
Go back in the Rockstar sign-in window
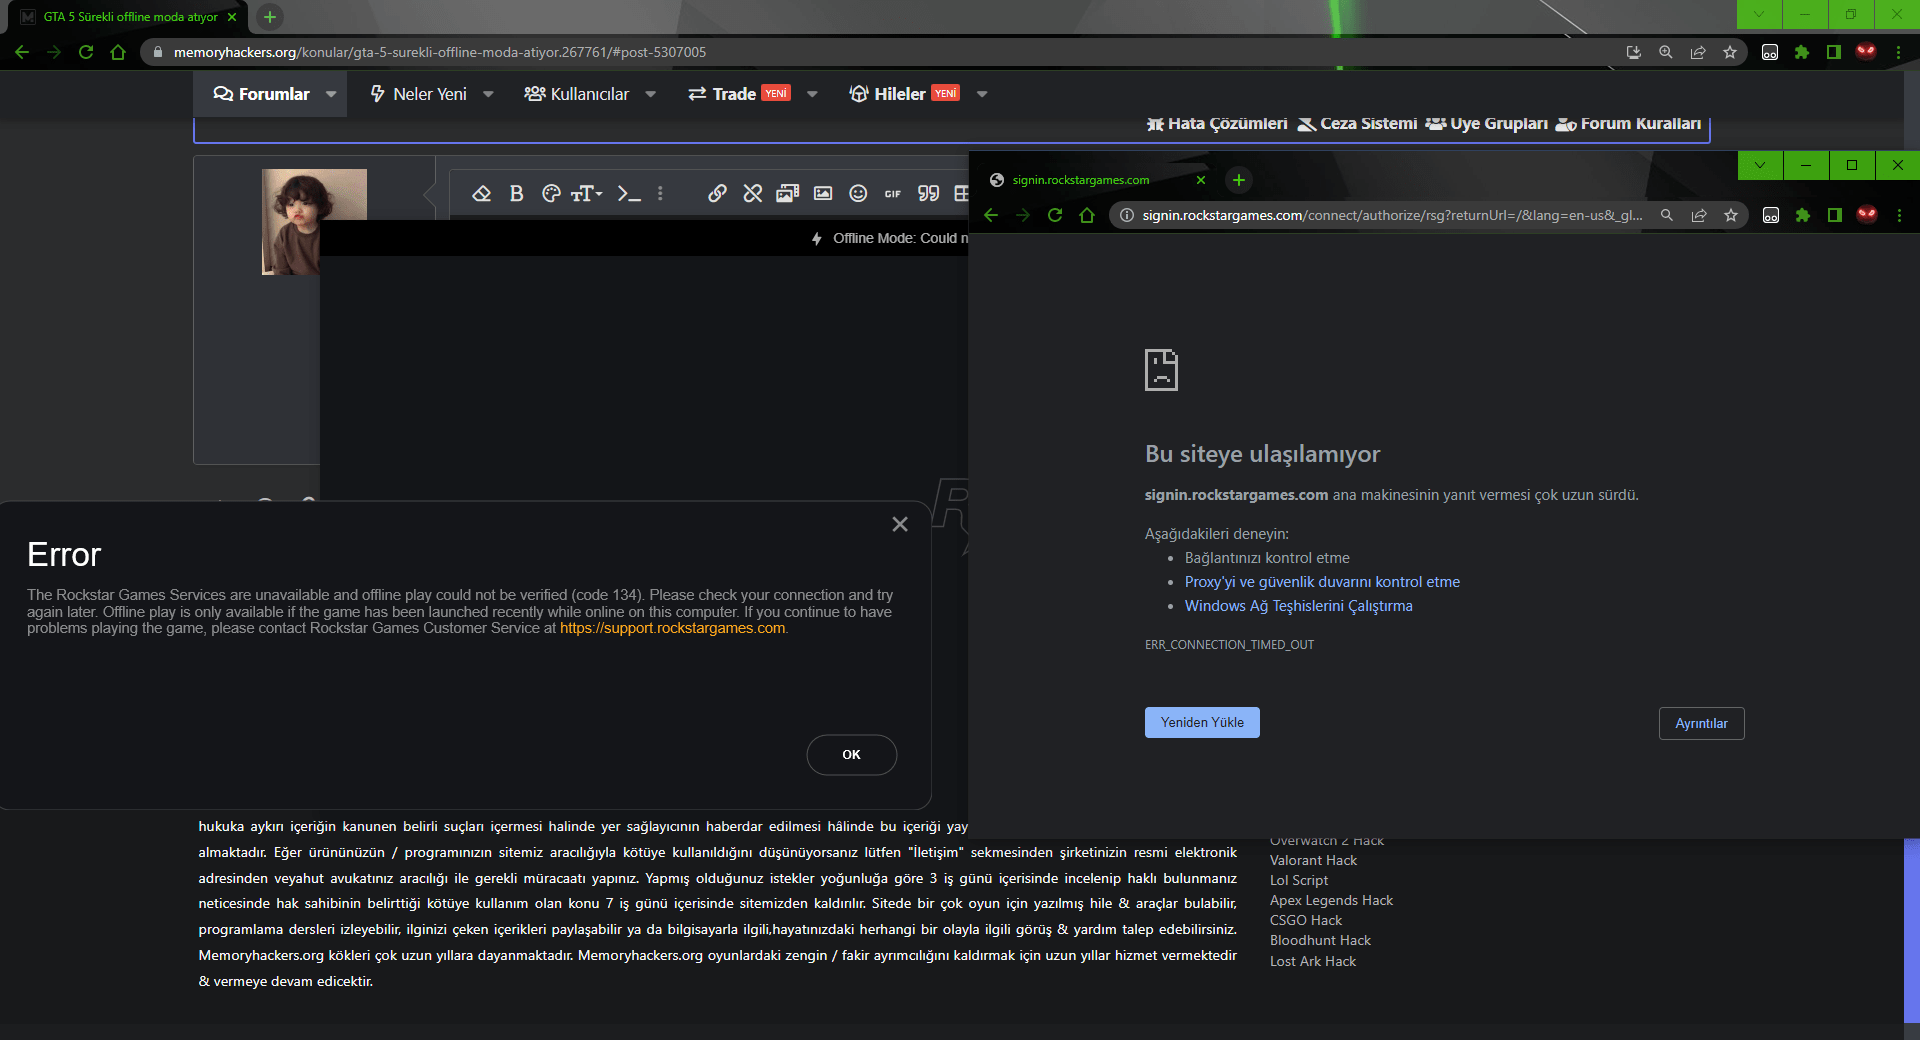coord(991,215)
